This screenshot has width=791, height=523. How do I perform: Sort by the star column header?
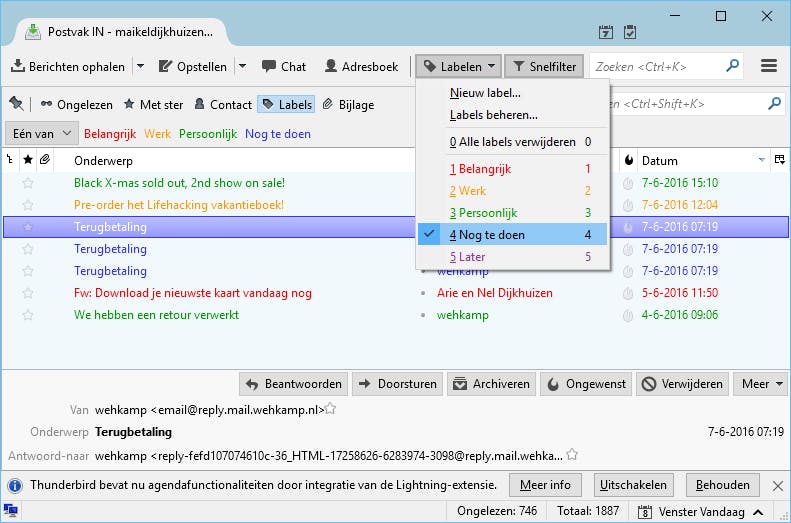pyautogui.click(x=28, y=160)
